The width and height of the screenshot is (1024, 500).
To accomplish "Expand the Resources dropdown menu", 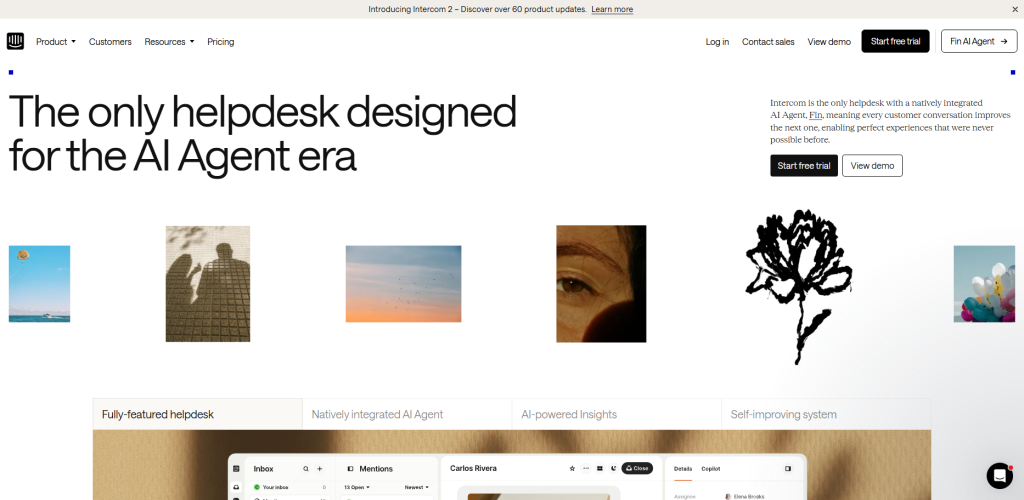I will coord(169,41).
